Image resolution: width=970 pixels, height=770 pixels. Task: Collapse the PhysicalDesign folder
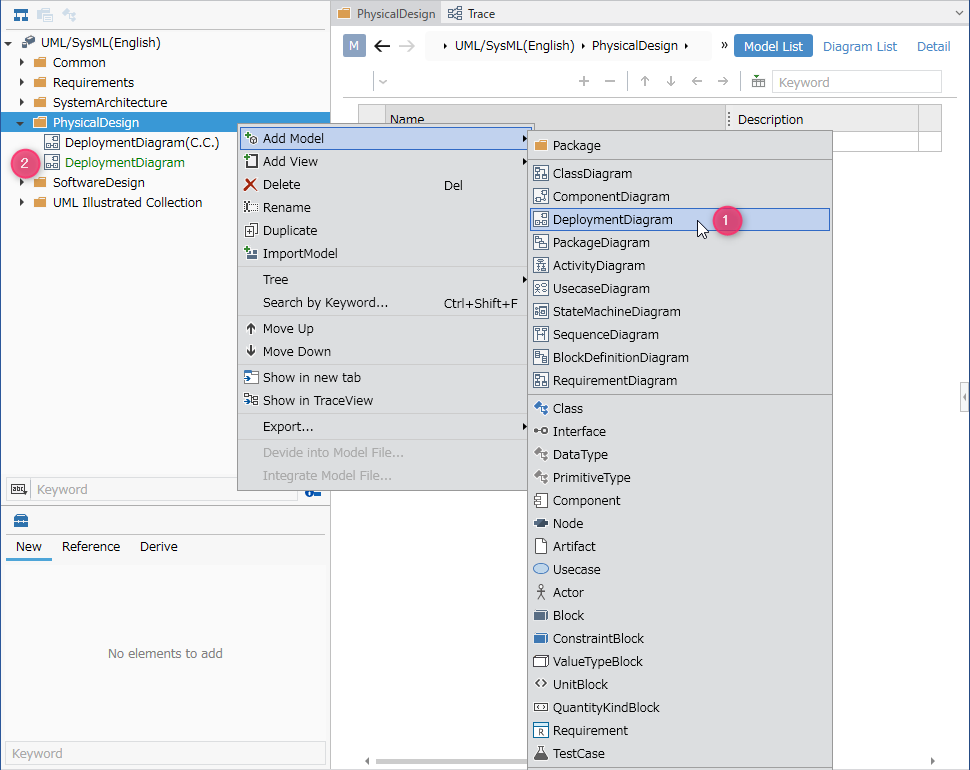point(20,122)
